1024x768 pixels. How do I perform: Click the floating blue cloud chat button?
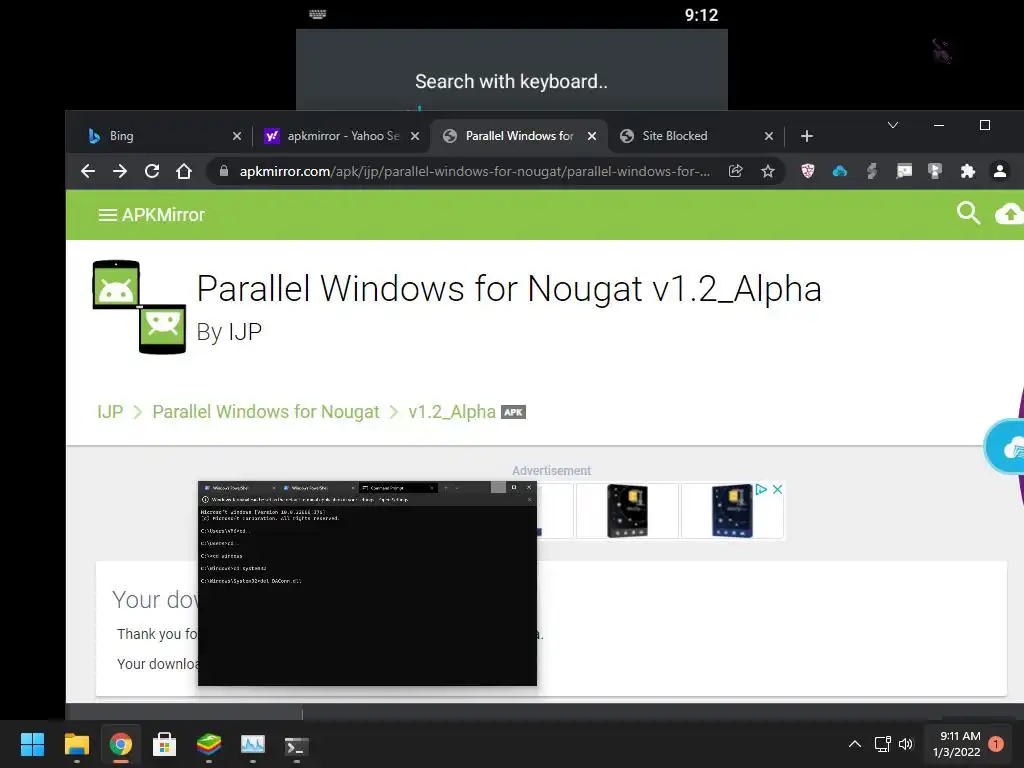coord(1006,447)
